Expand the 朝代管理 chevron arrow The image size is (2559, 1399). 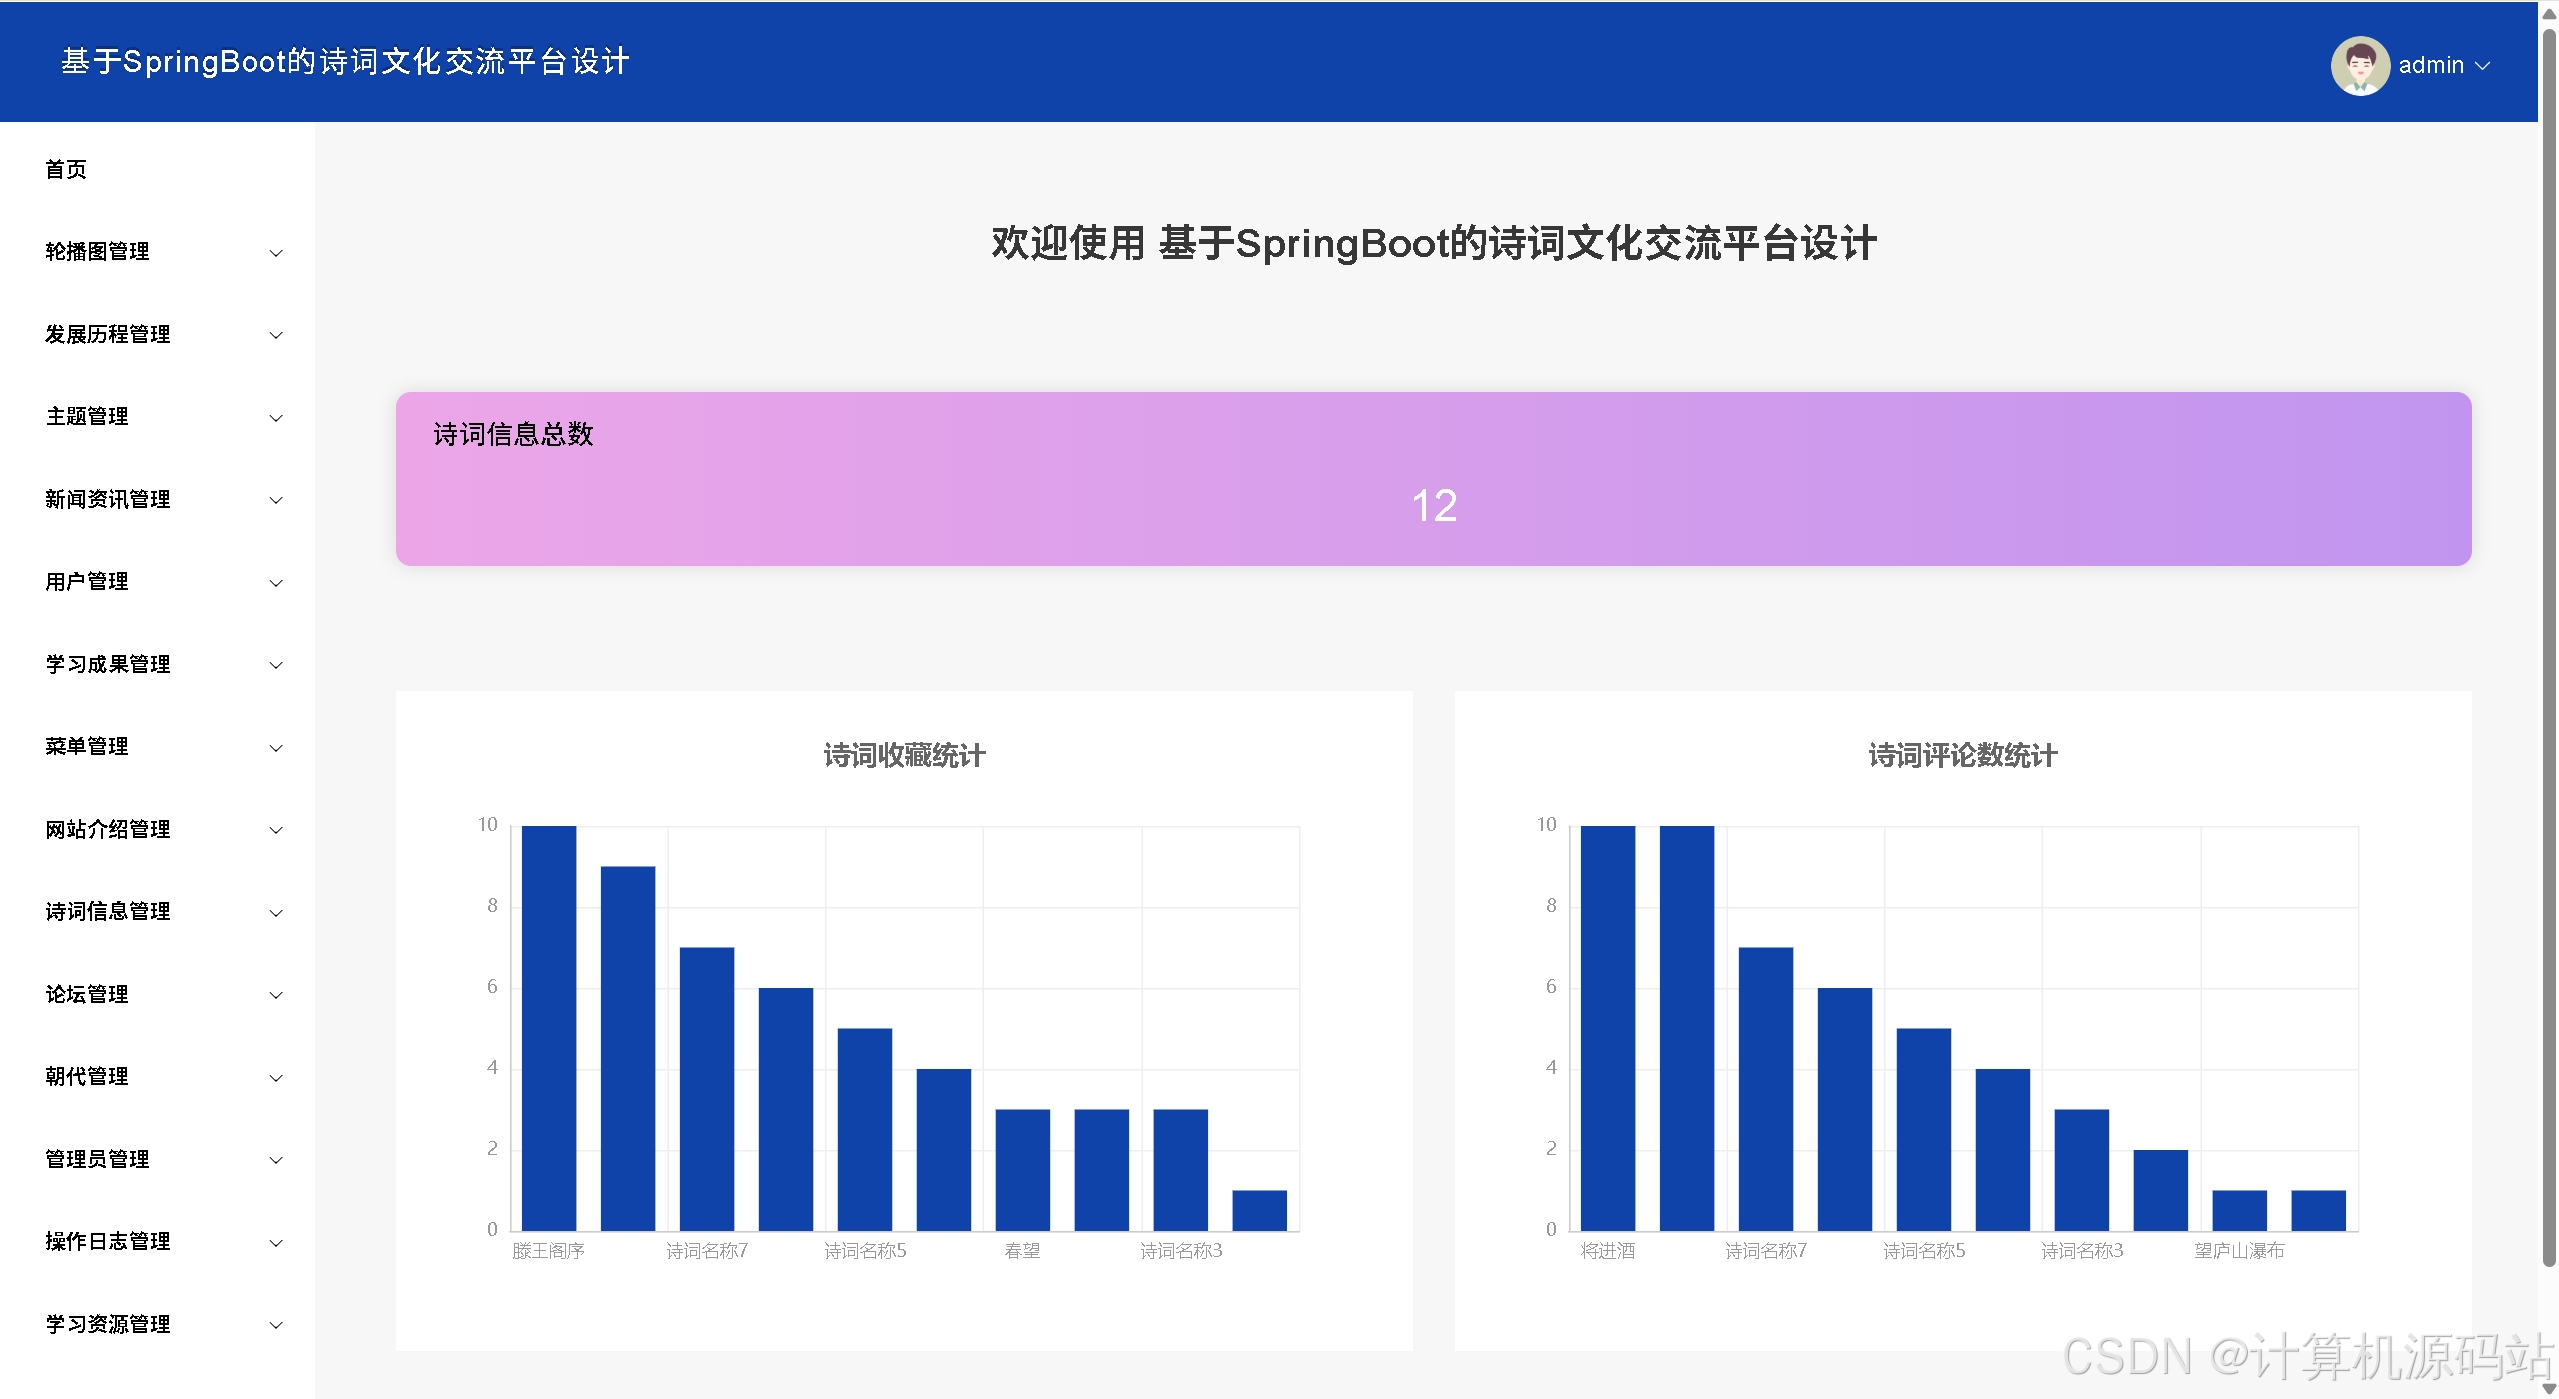point(276,1078)
